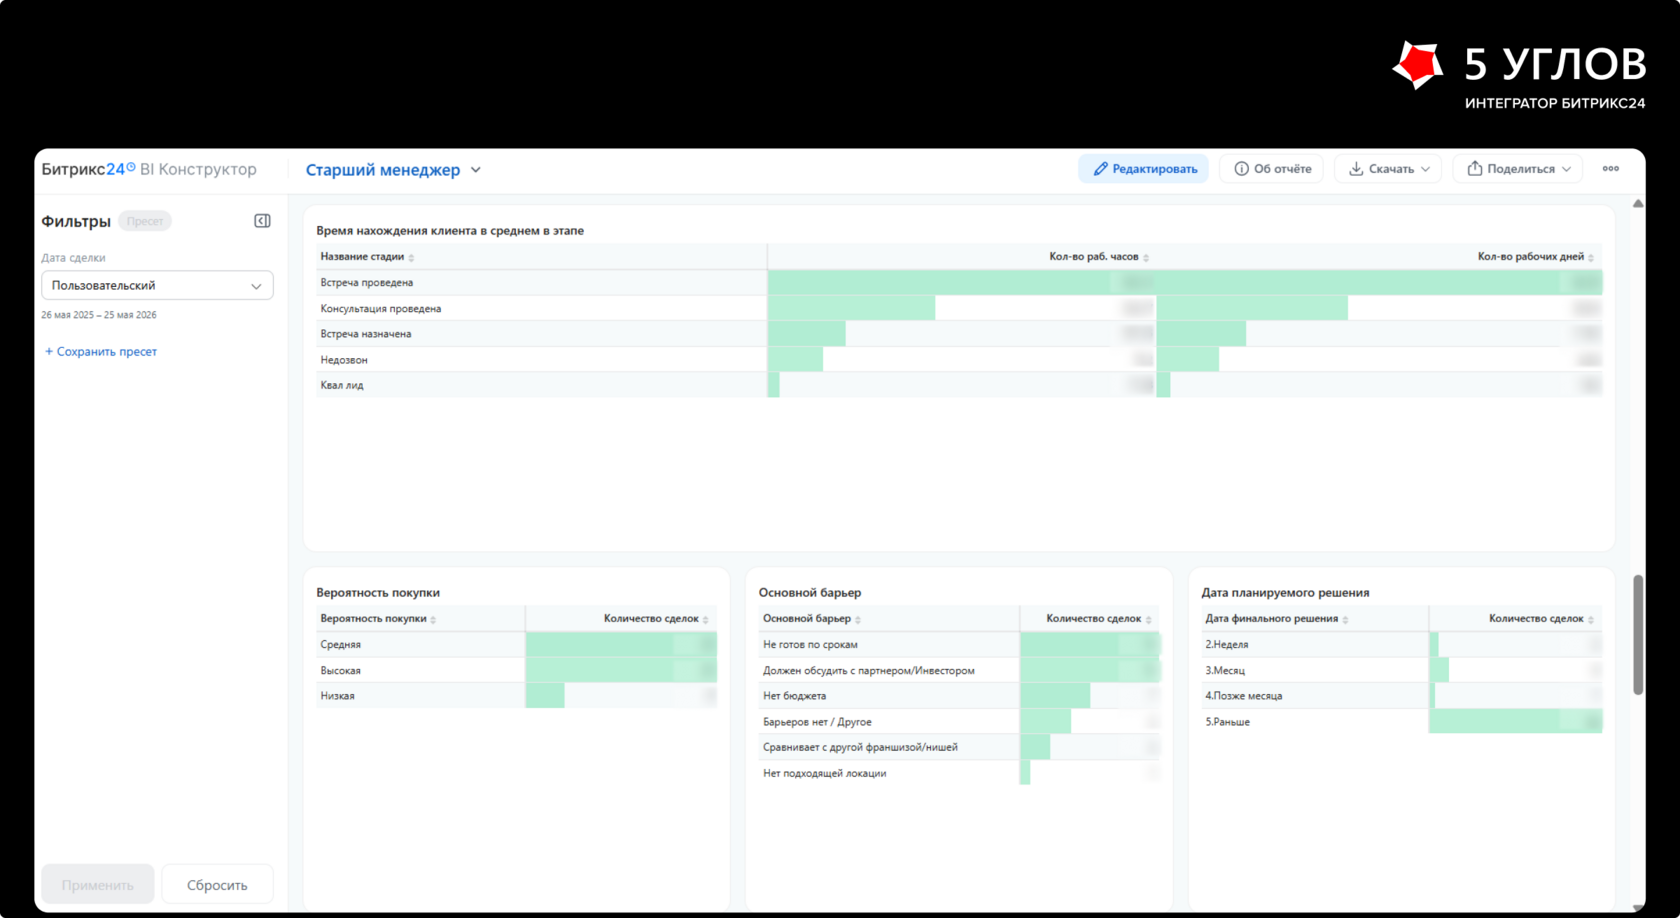The height and width of the screenshot is (918, 1680).
Task: Click the Редактировать button
Action: coord(1143,169)
